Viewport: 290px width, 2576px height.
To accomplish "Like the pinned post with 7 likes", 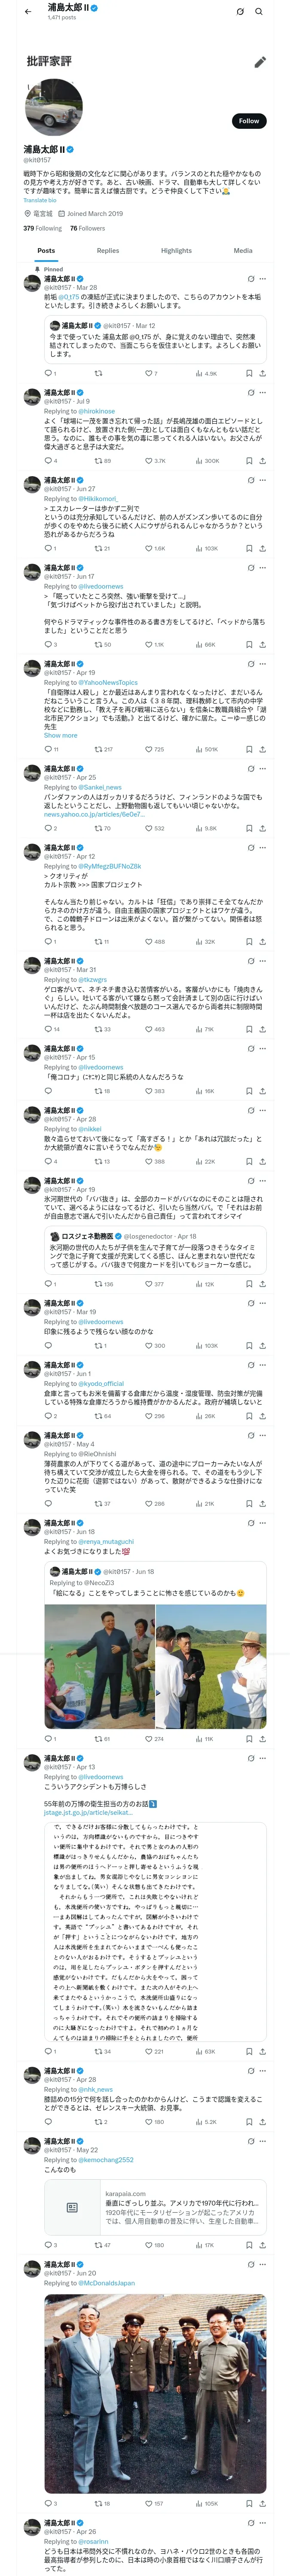I will 151,373.
